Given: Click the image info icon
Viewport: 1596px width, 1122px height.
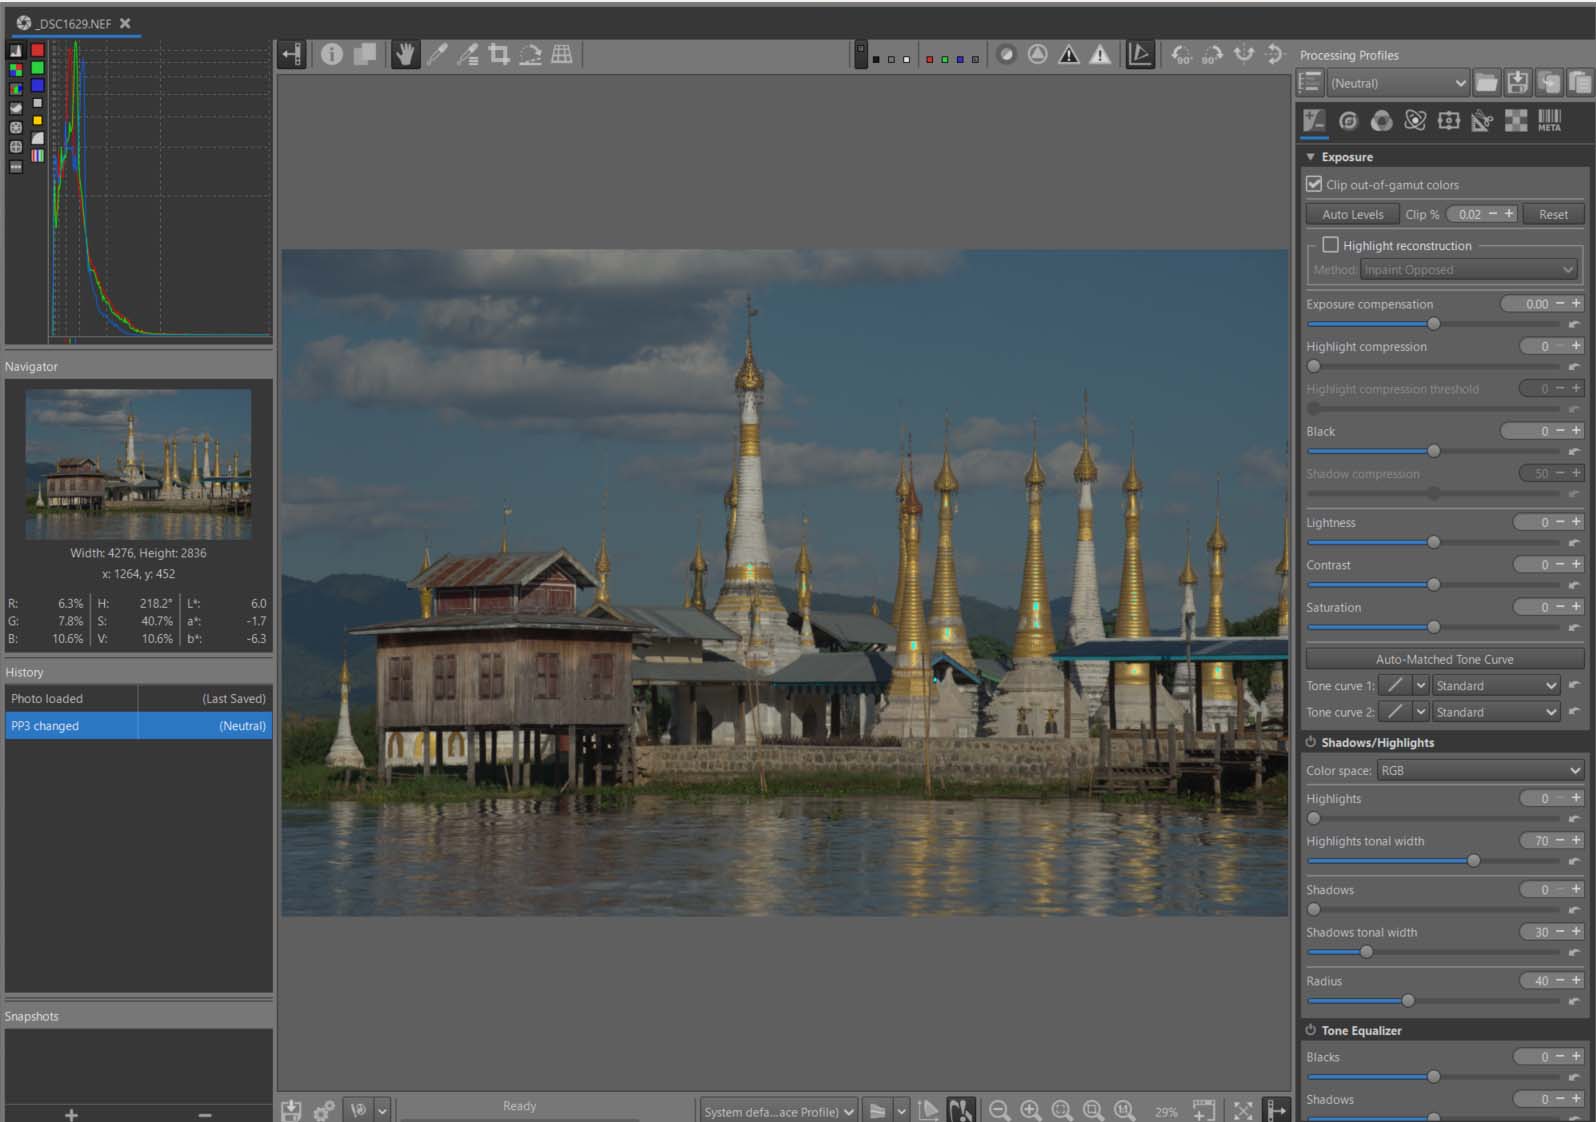Looking at the screenshot, I should pos(332,55).
